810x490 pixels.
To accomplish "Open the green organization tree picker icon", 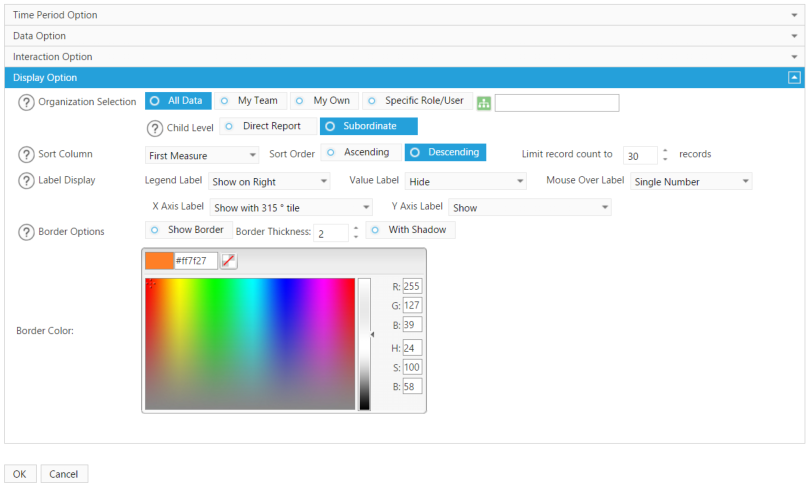I will [484, 103].
